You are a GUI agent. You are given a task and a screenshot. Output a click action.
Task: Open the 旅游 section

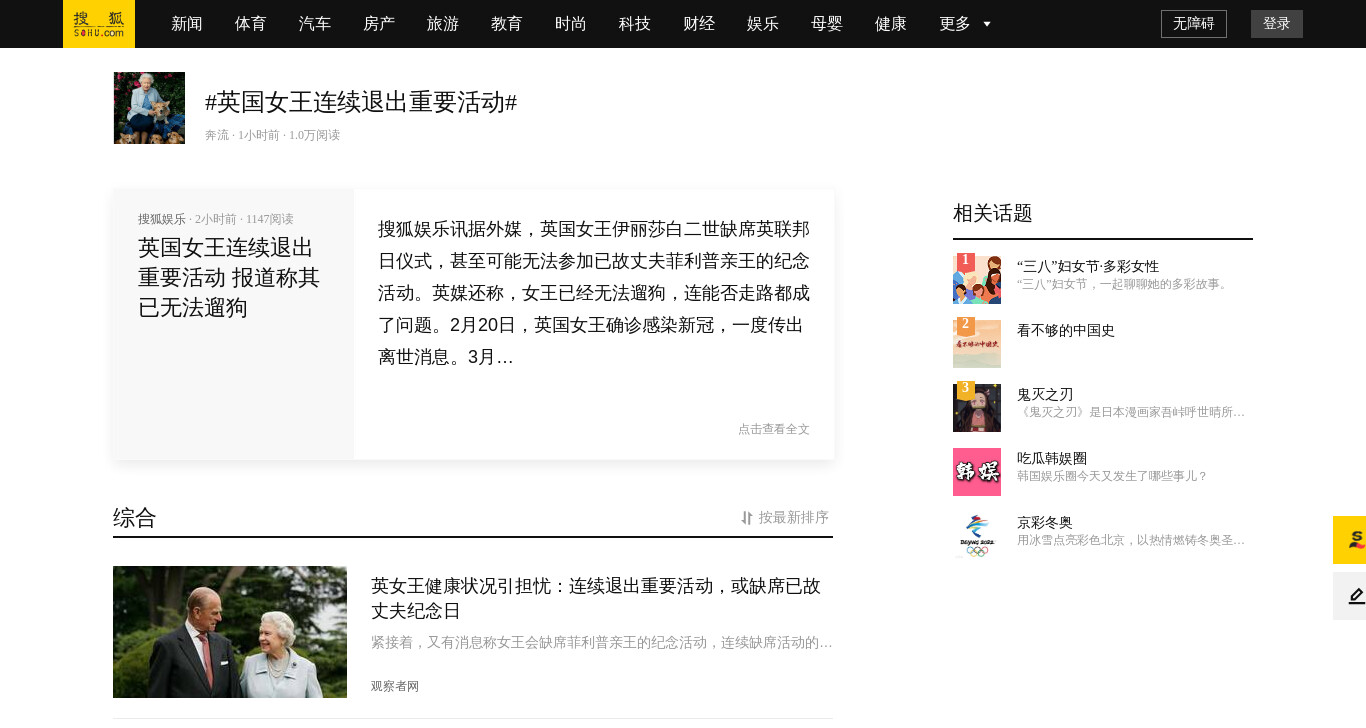tap(443, 24)
